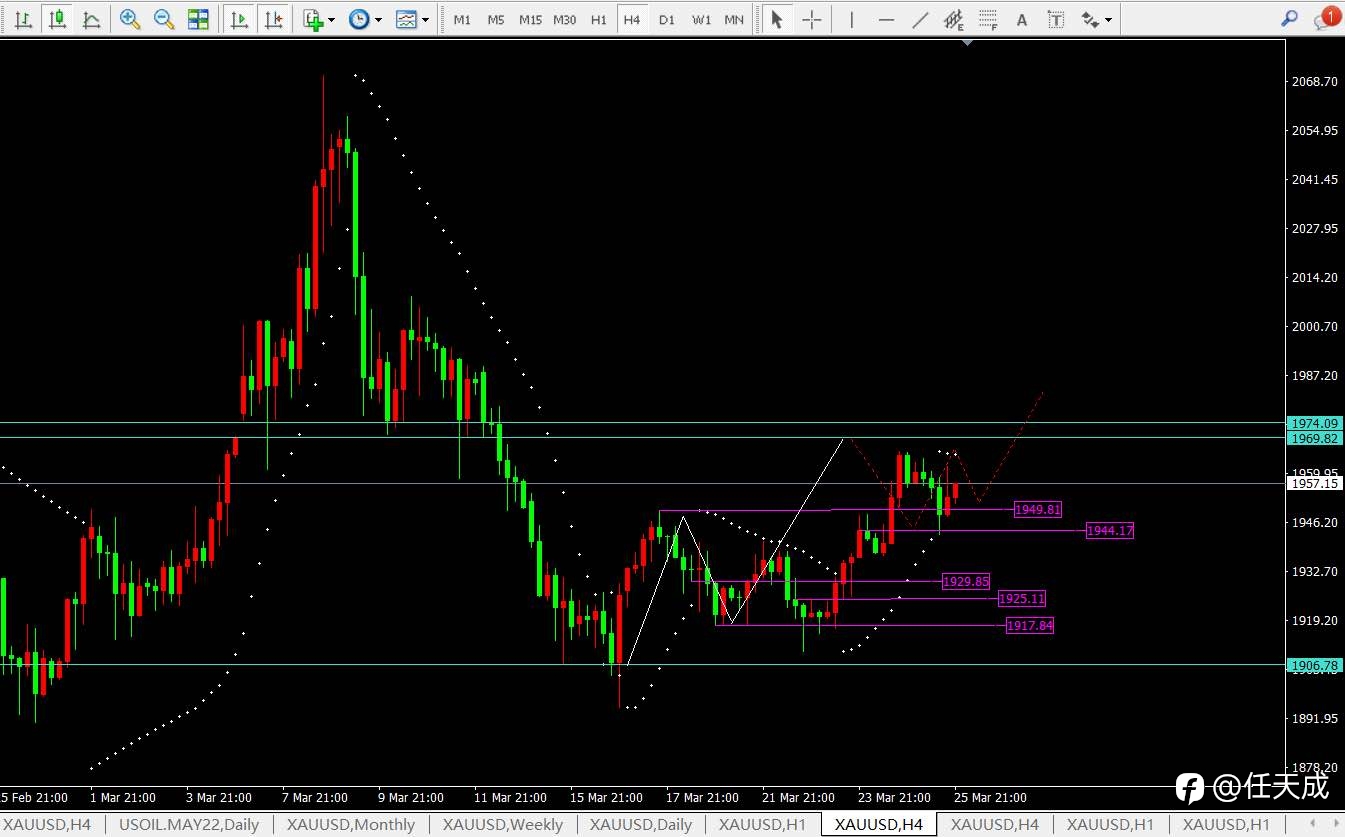Open the arrows objects tool

1089,19
